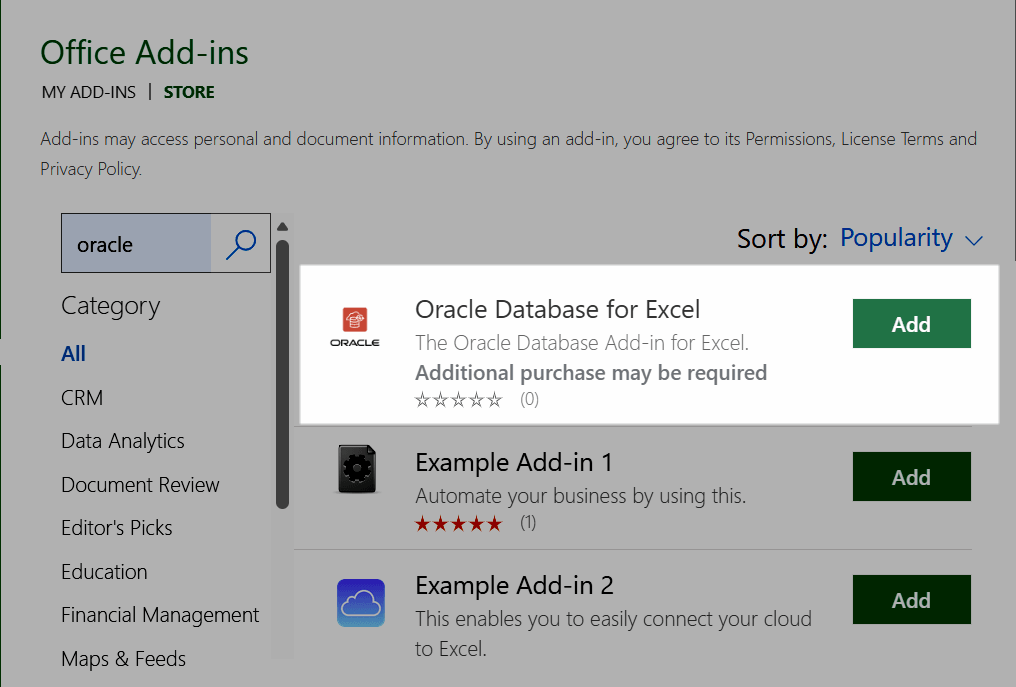The width and height of the screenshot is (1016, 687).
Task: Click the star rating for Oracle Database for Excel
Action: [458, 398]
